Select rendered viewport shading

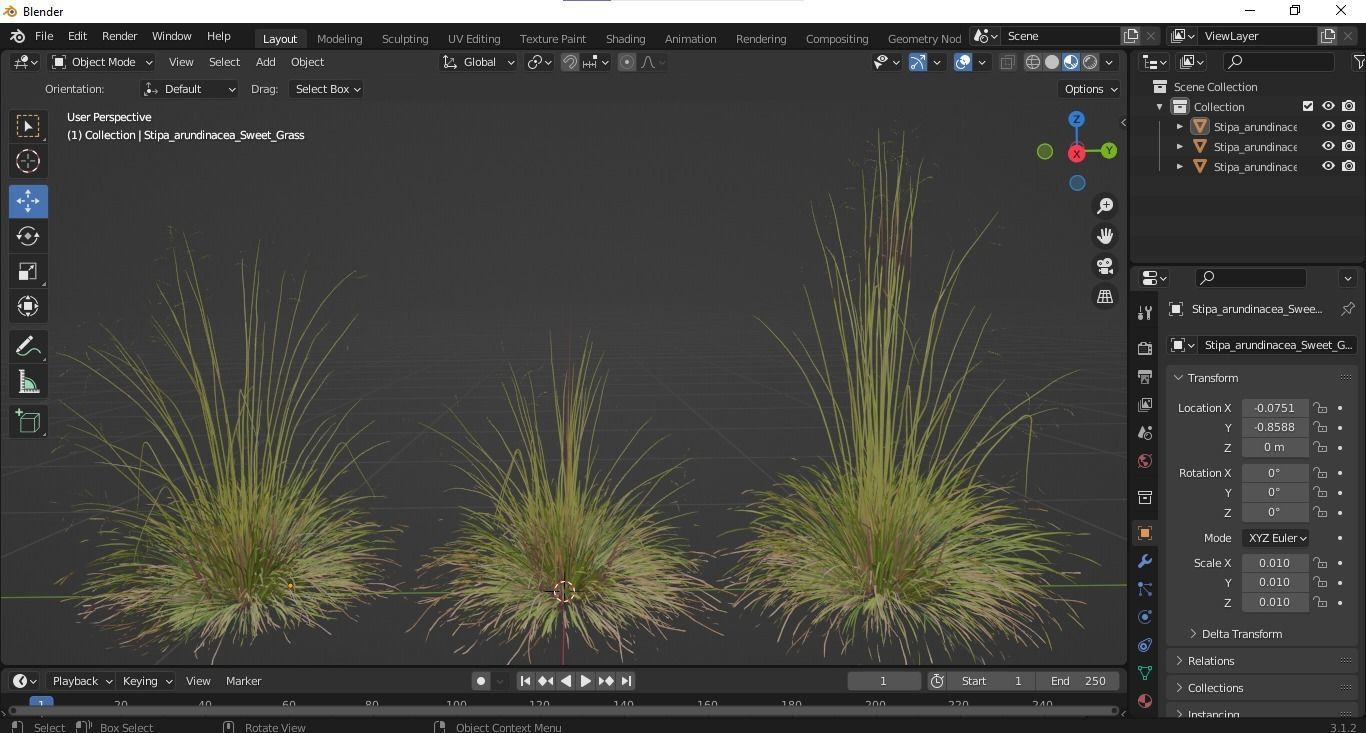point(1090,62)
